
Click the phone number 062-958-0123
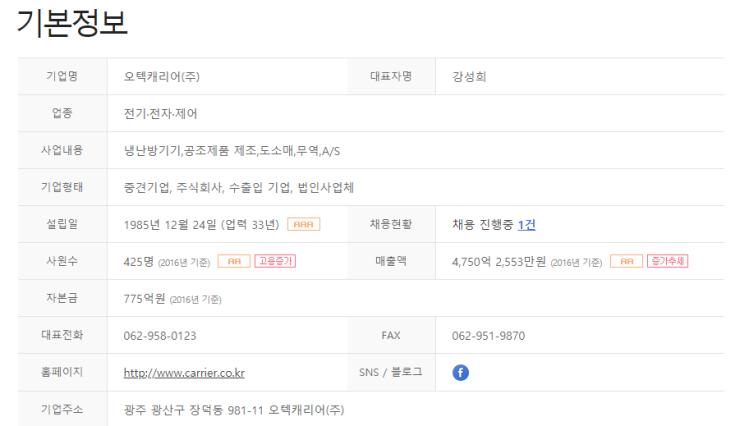[160, 336]
